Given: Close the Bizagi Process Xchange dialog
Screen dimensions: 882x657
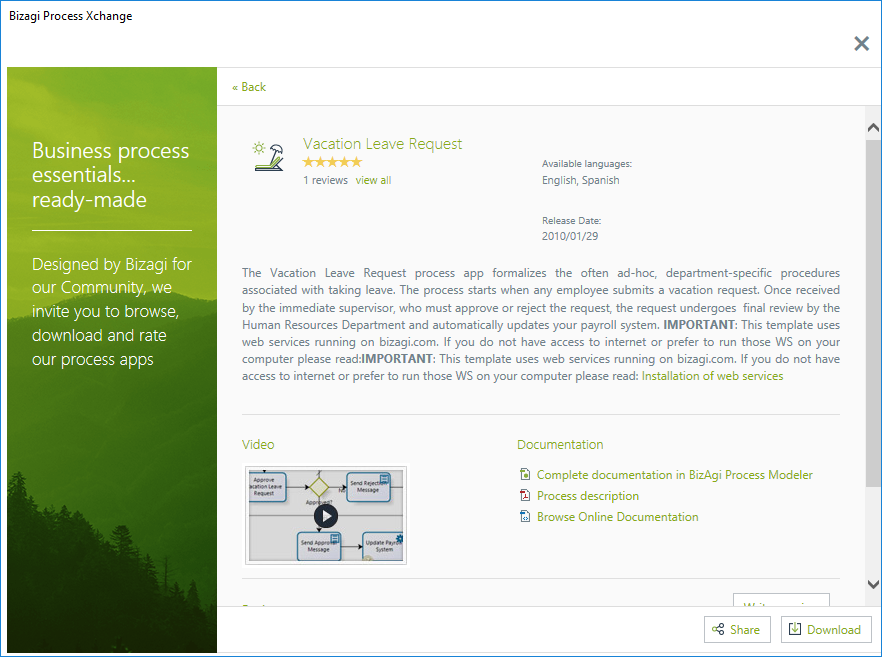Looking at the screenshot, I should pos(861,43).
